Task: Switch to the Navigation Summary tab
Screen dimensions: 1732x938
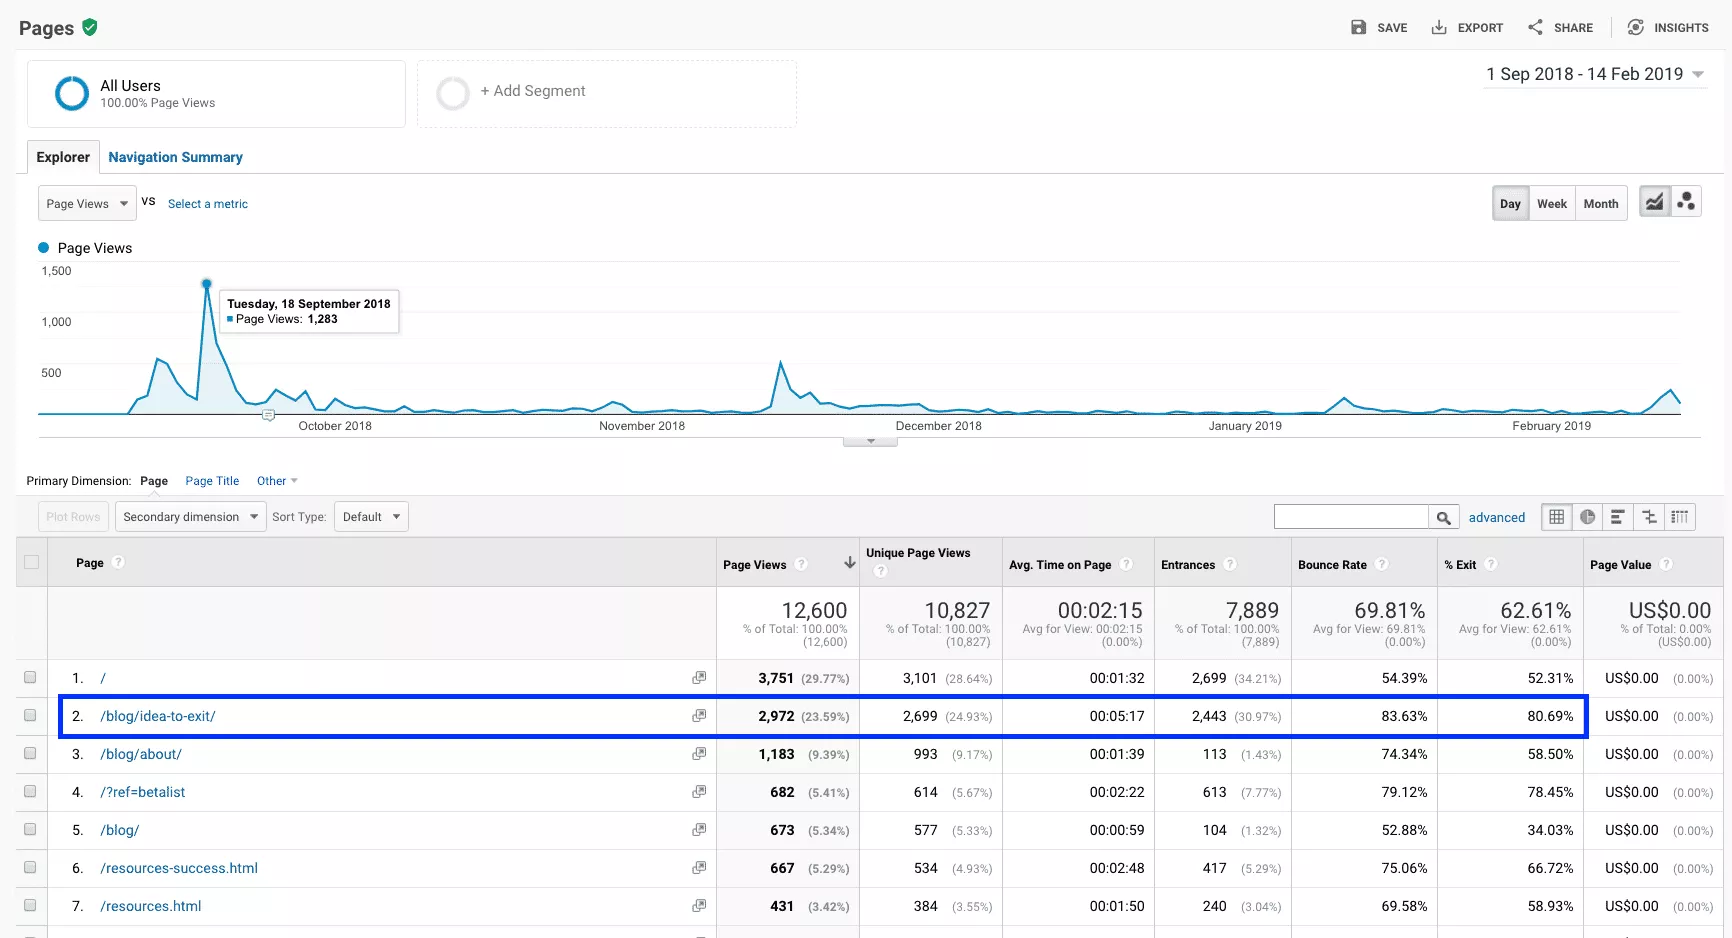Action: 175,157
